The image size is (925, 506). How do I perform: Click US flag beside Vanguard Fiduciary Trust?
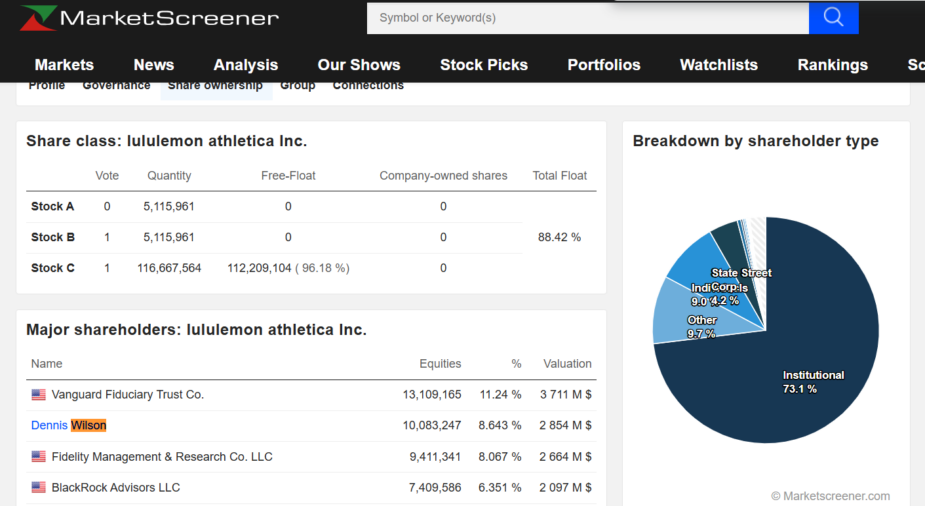39,395
